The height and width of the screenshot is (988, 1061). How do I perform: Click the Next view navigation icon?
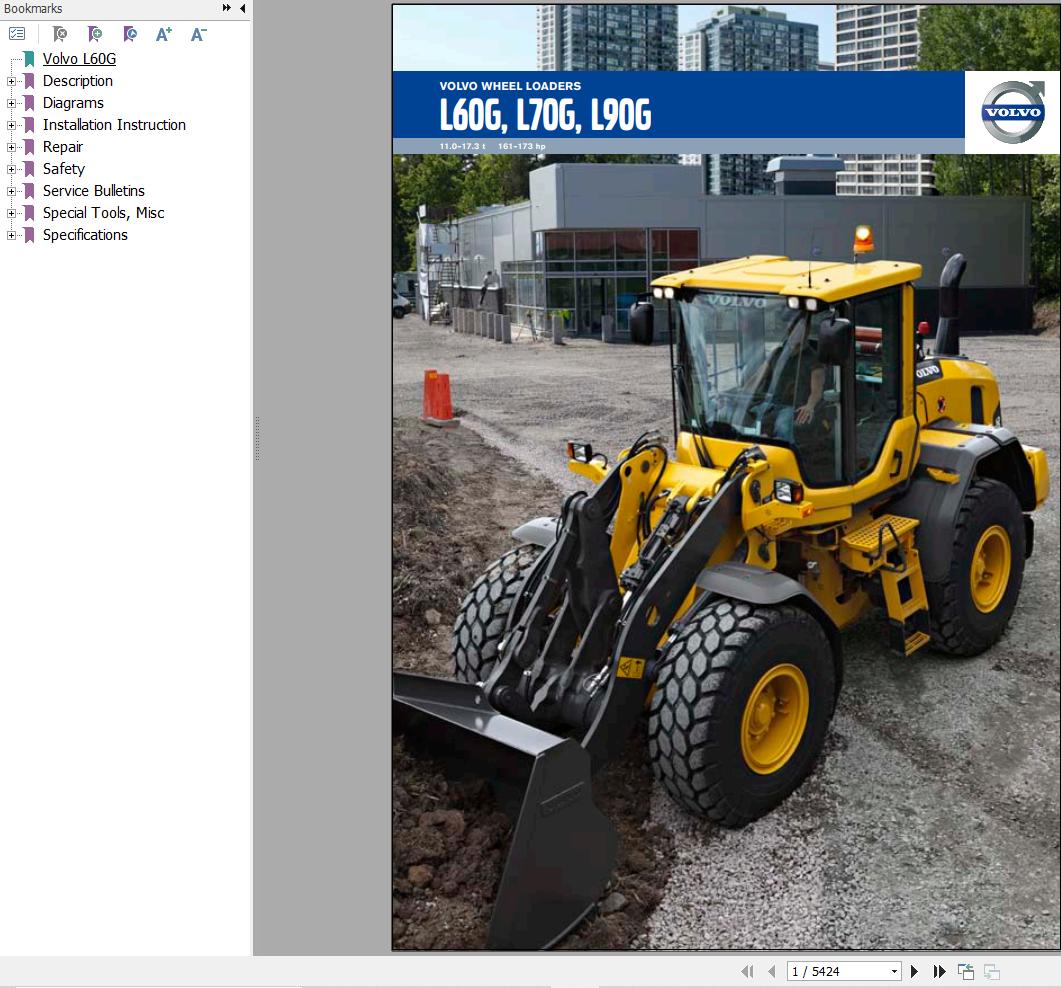(x=991, y=970)
